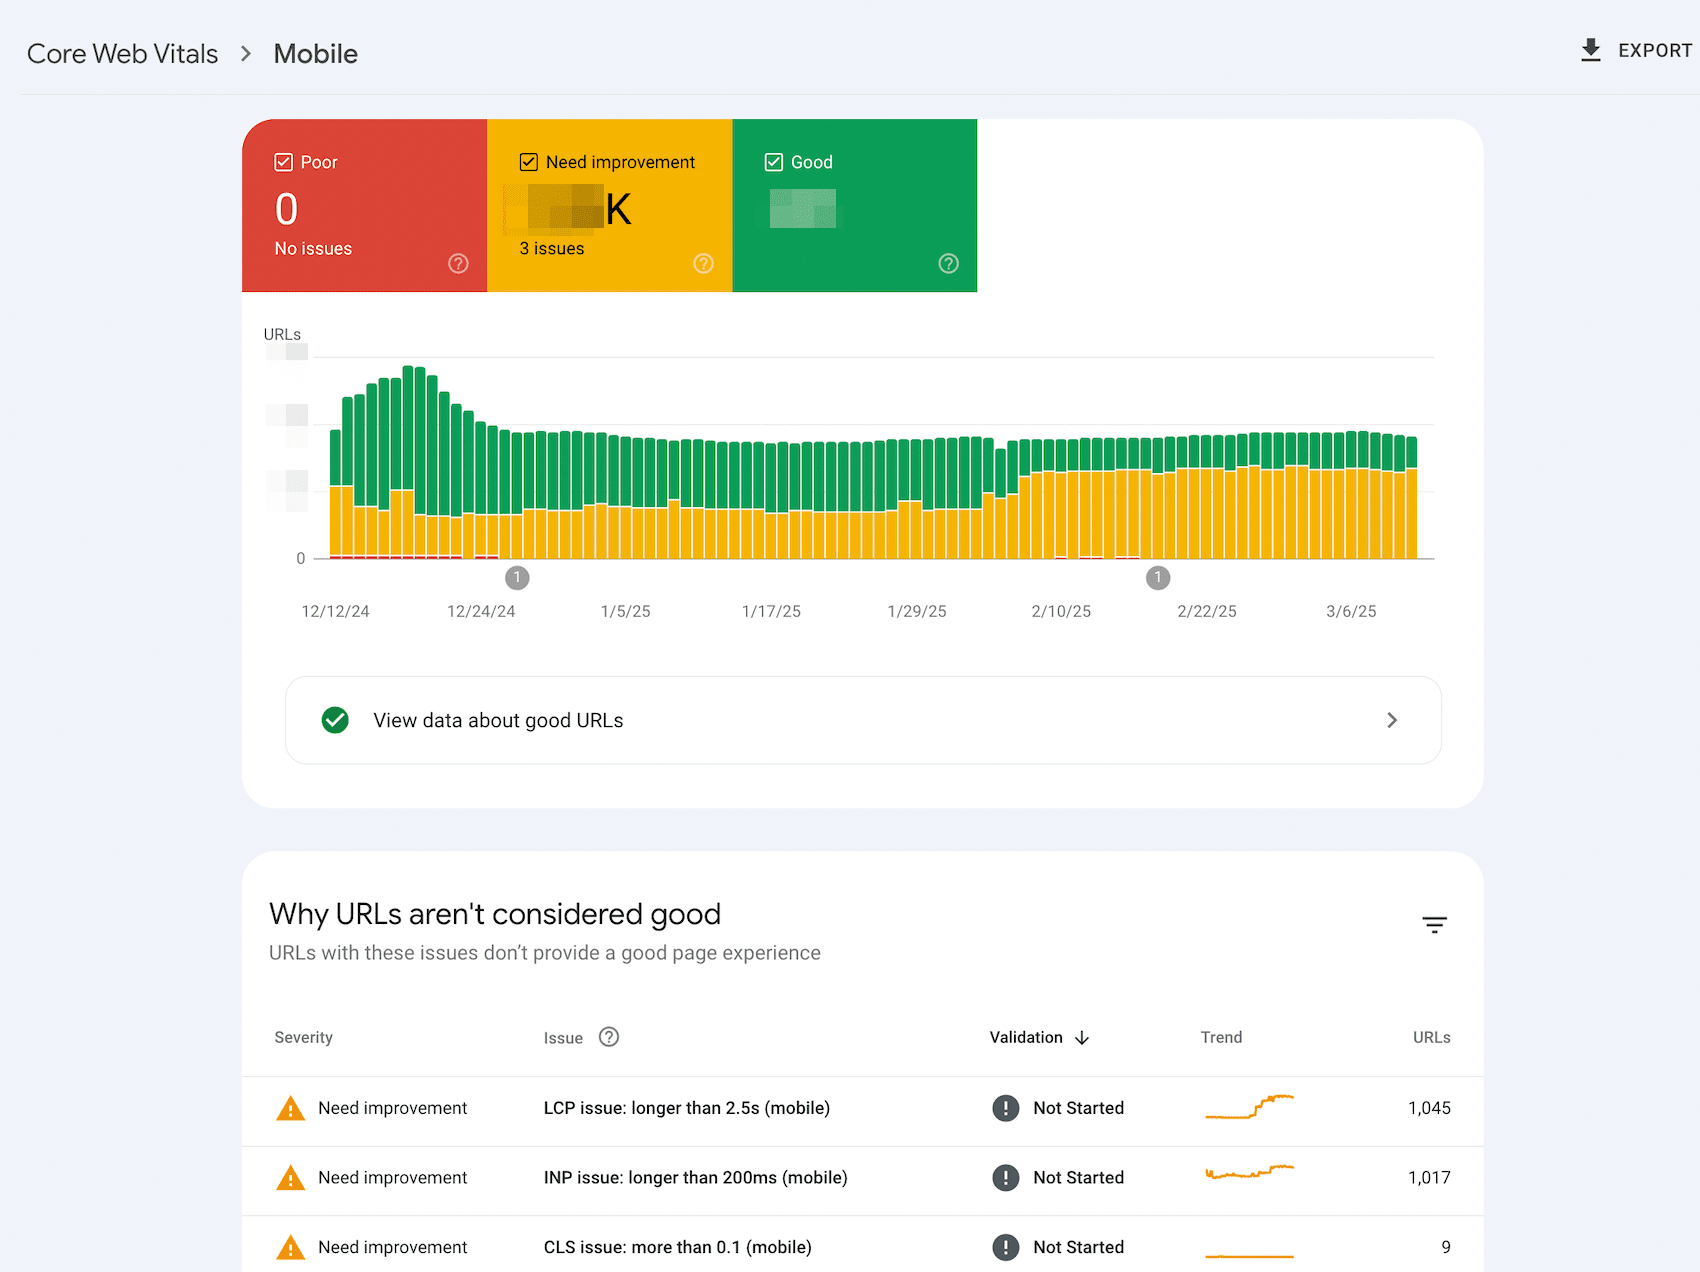The height and width of the screenshot is (1272, 1700).
Task: Uncheck the Need improvement checkbox
Action: tap(528, 161)
